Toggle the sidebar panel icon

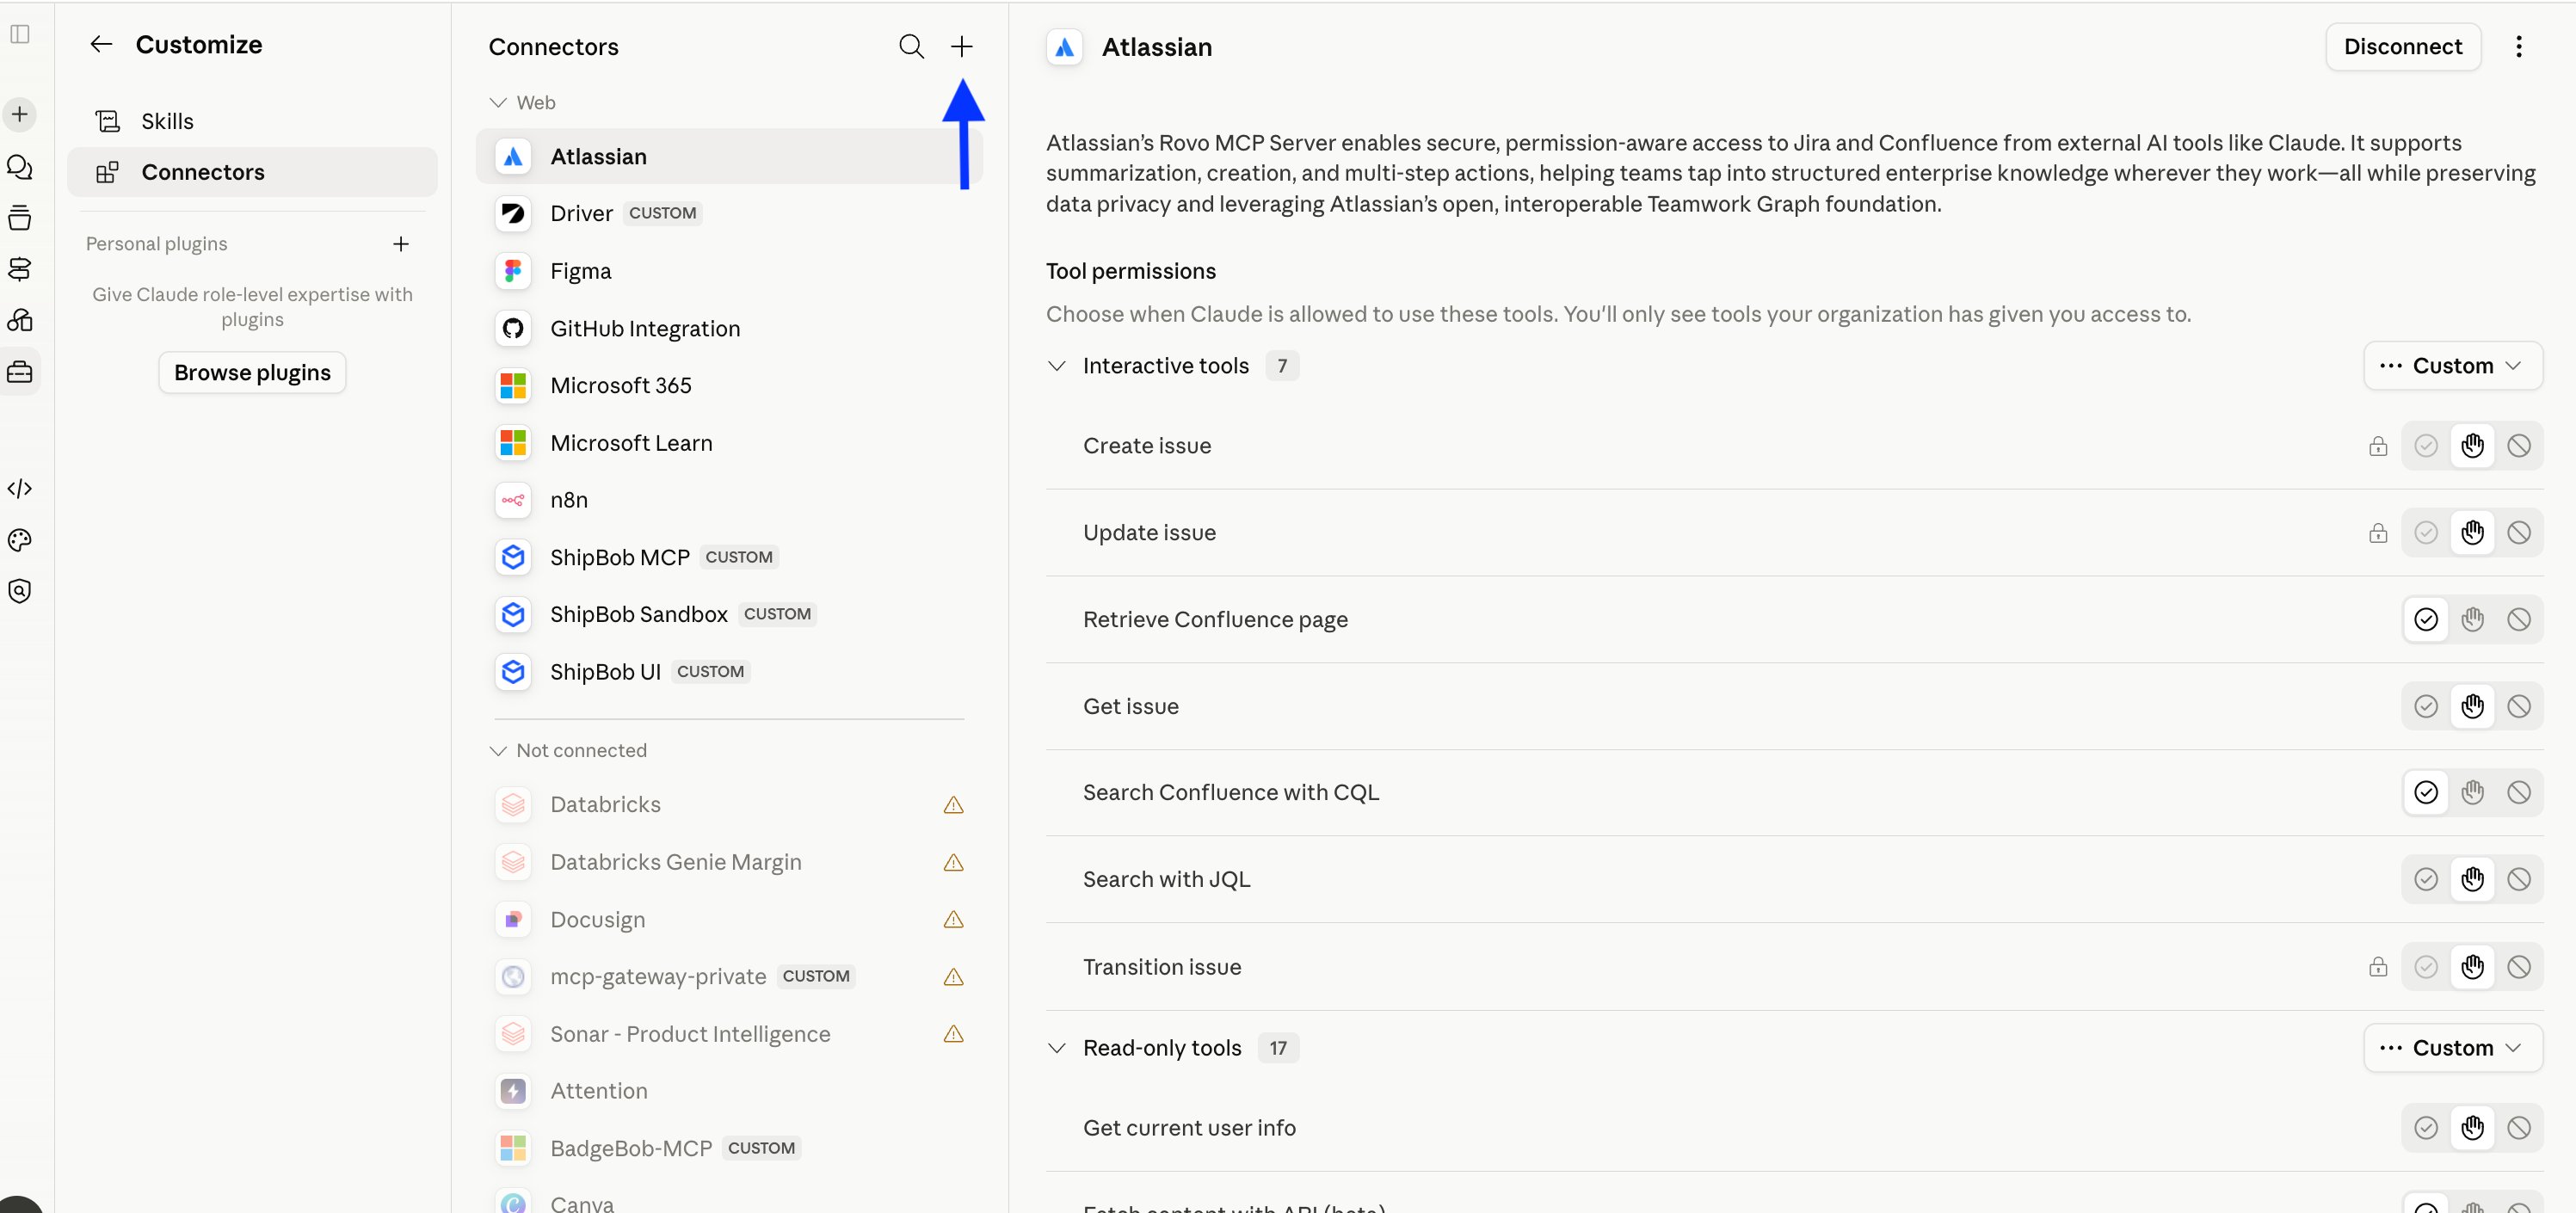[20, 35]
